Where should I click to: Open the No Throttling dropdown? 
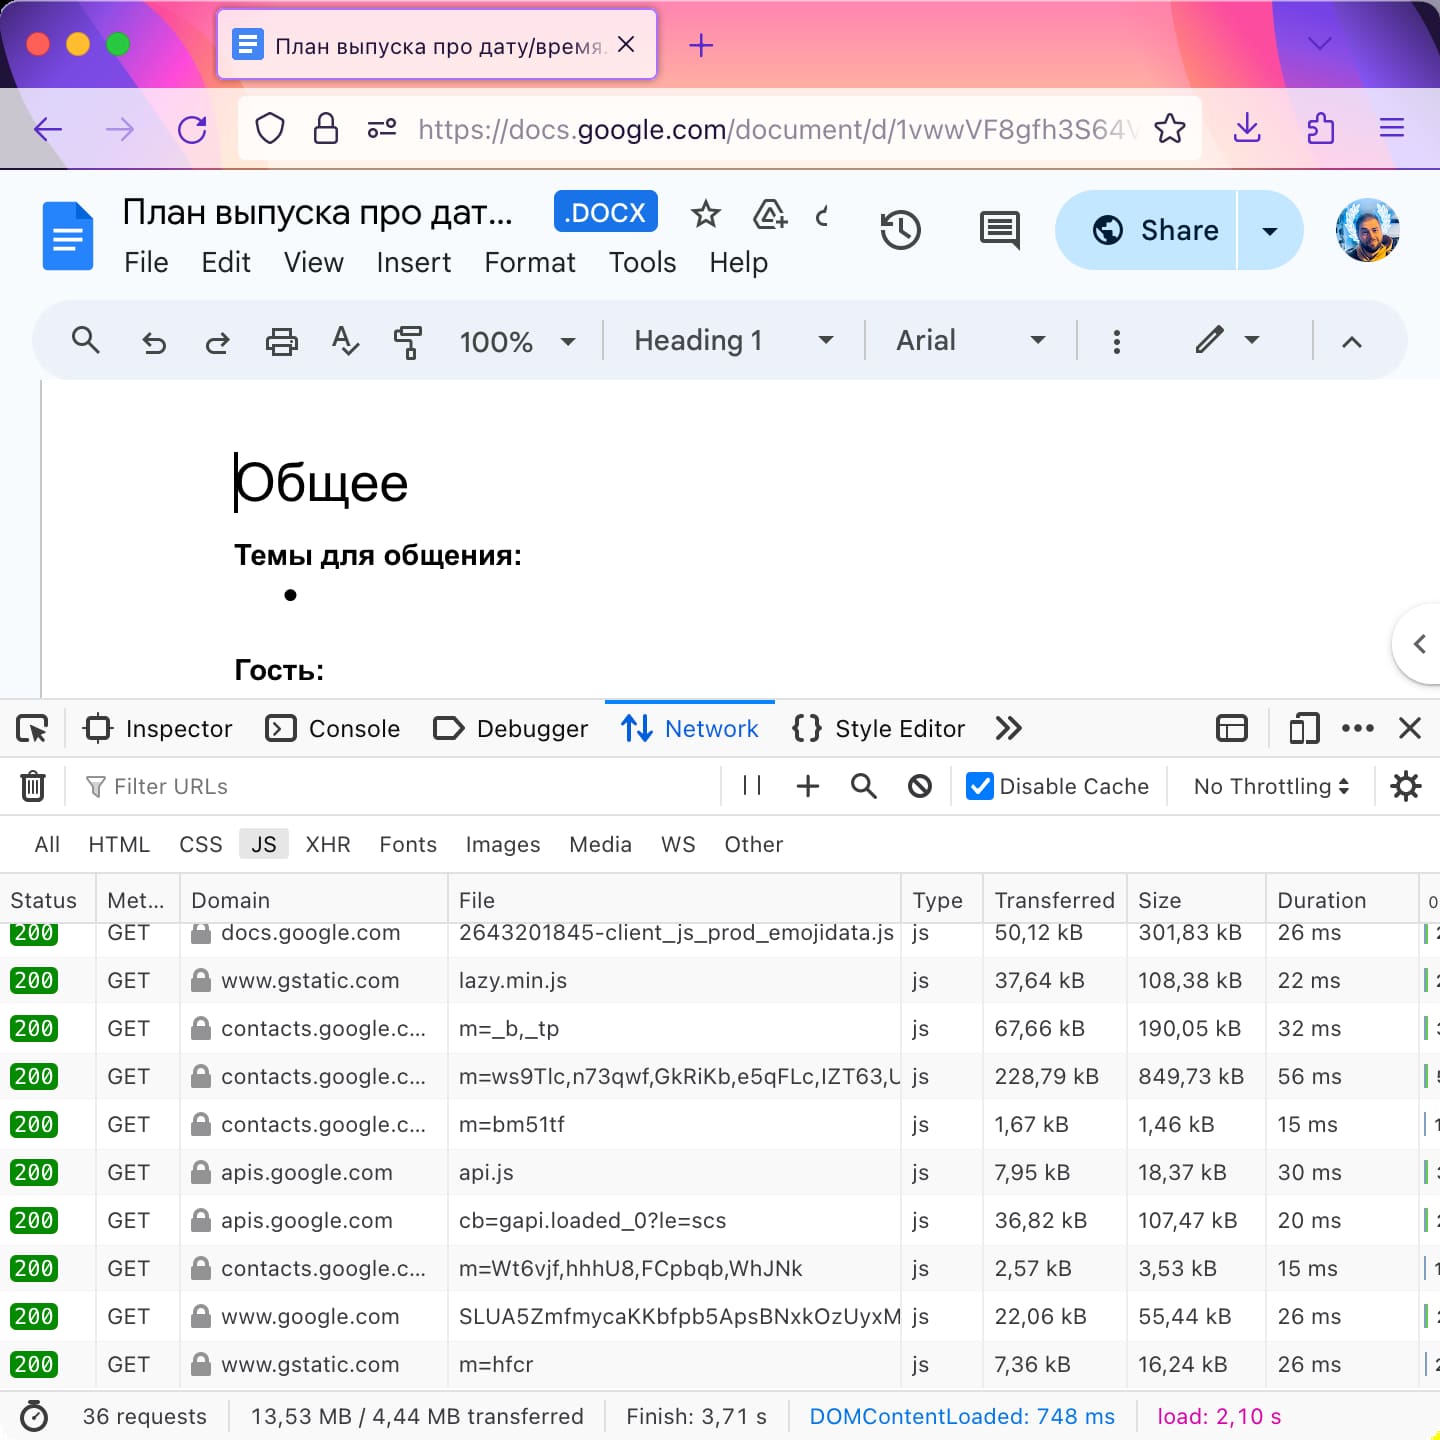point(1269,786)
